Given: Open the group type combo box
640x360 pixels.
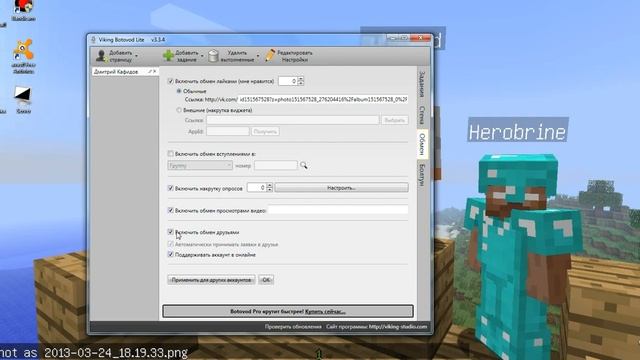Looking at the screenshot, I should point(200,165).
